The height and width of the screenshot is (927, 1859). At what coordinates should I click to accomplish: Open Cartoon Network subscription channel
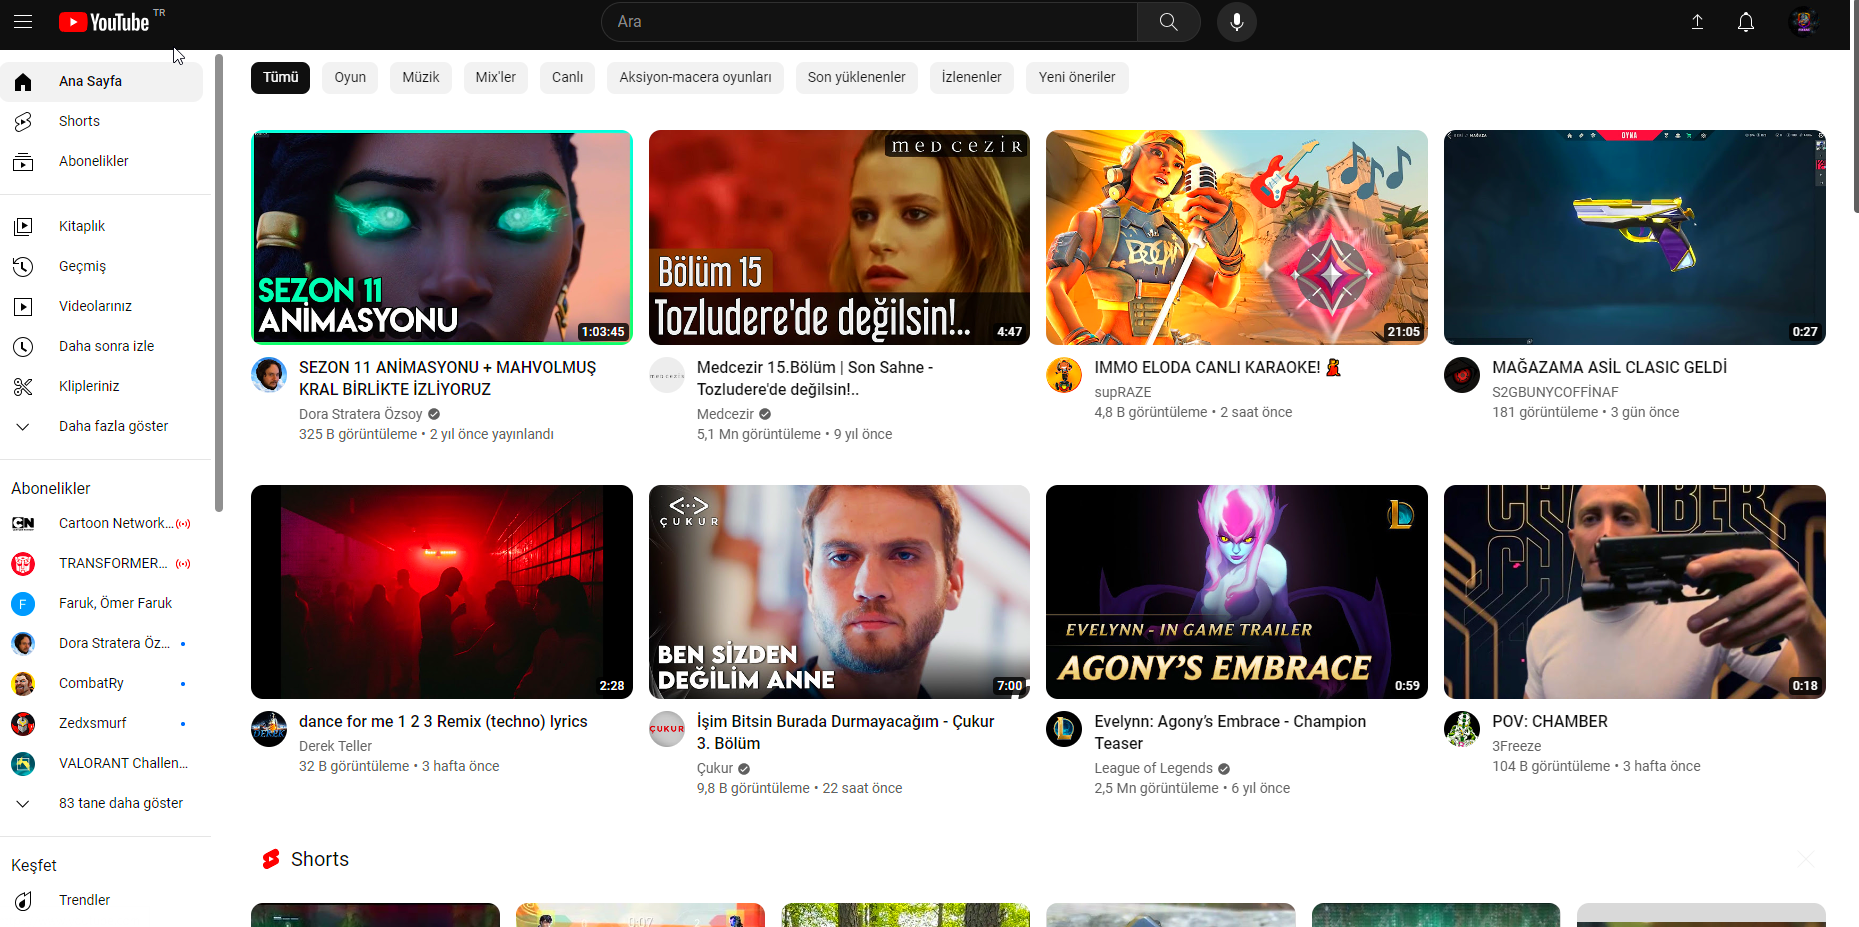102,523
